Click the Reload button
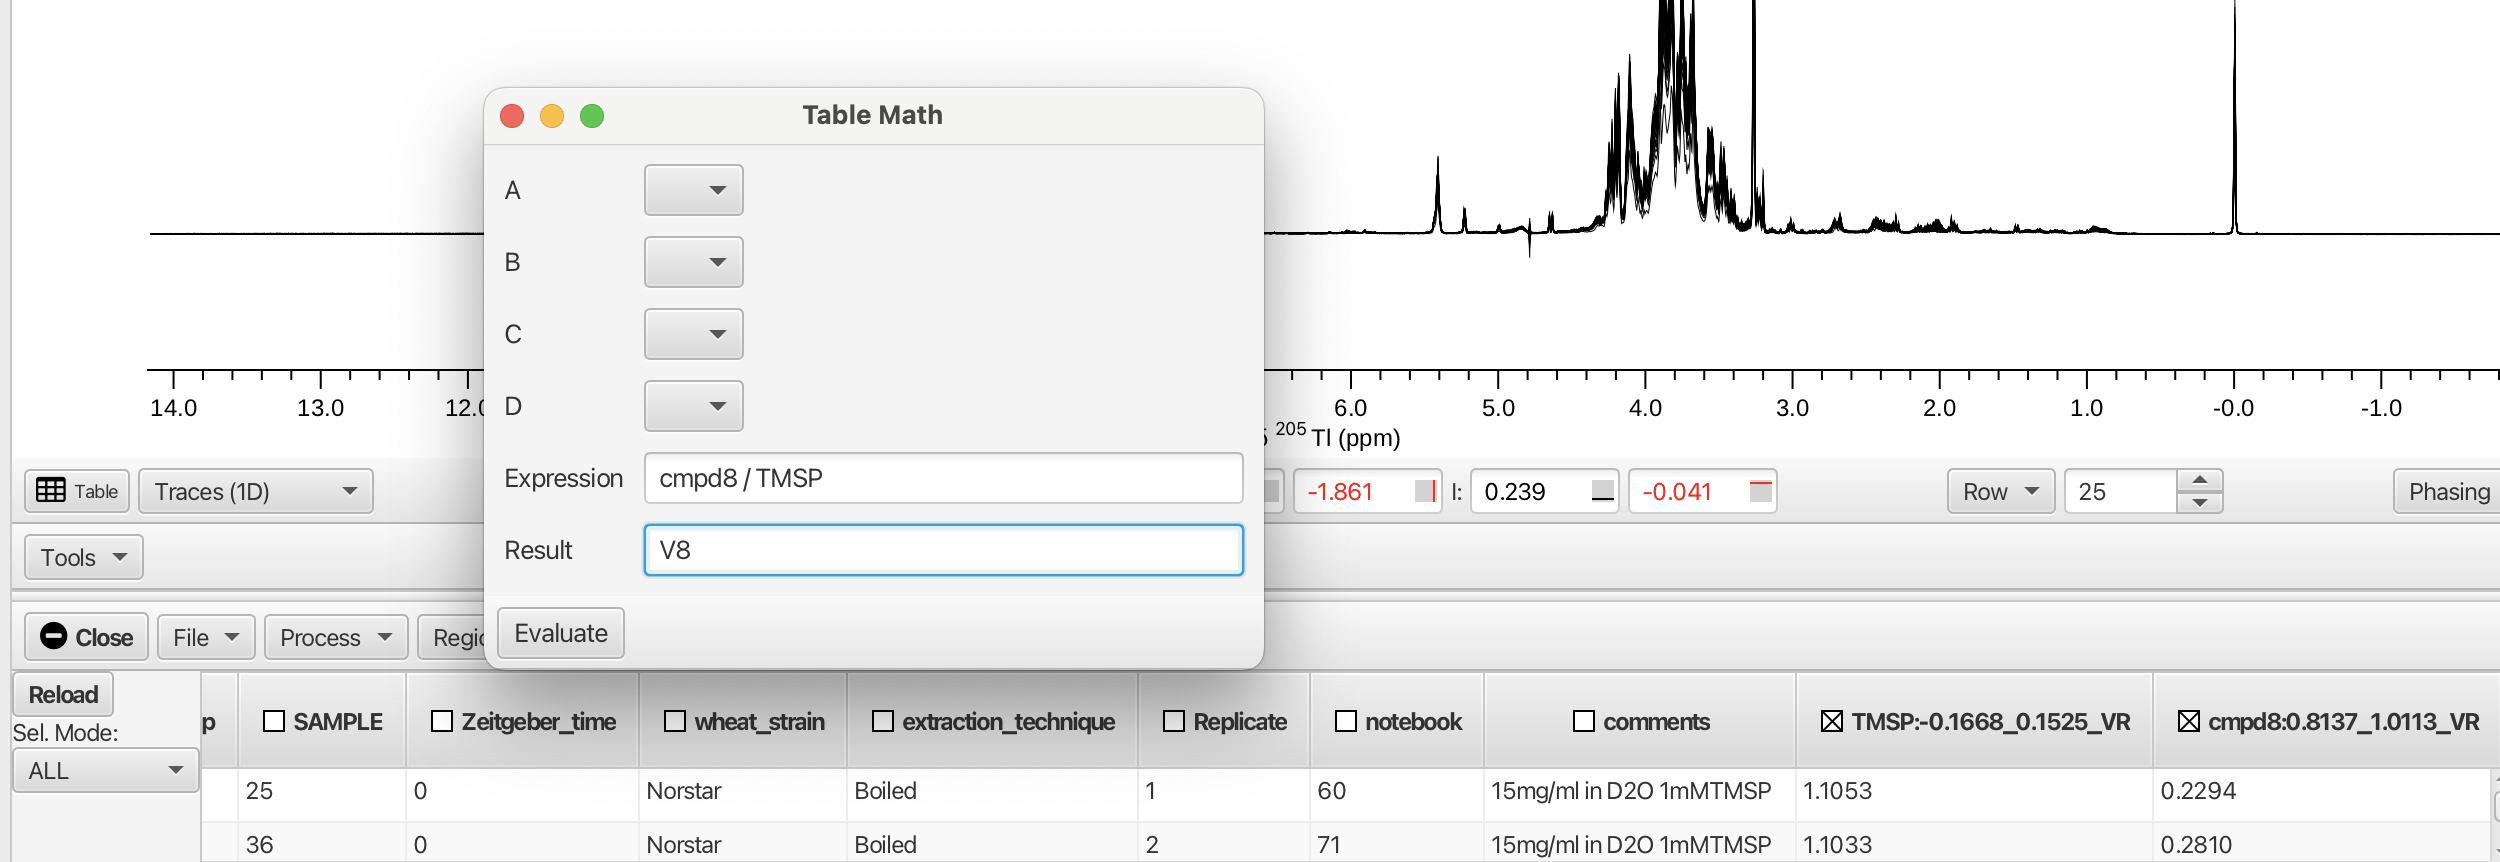2500x862 pixels. pos(63,695)
